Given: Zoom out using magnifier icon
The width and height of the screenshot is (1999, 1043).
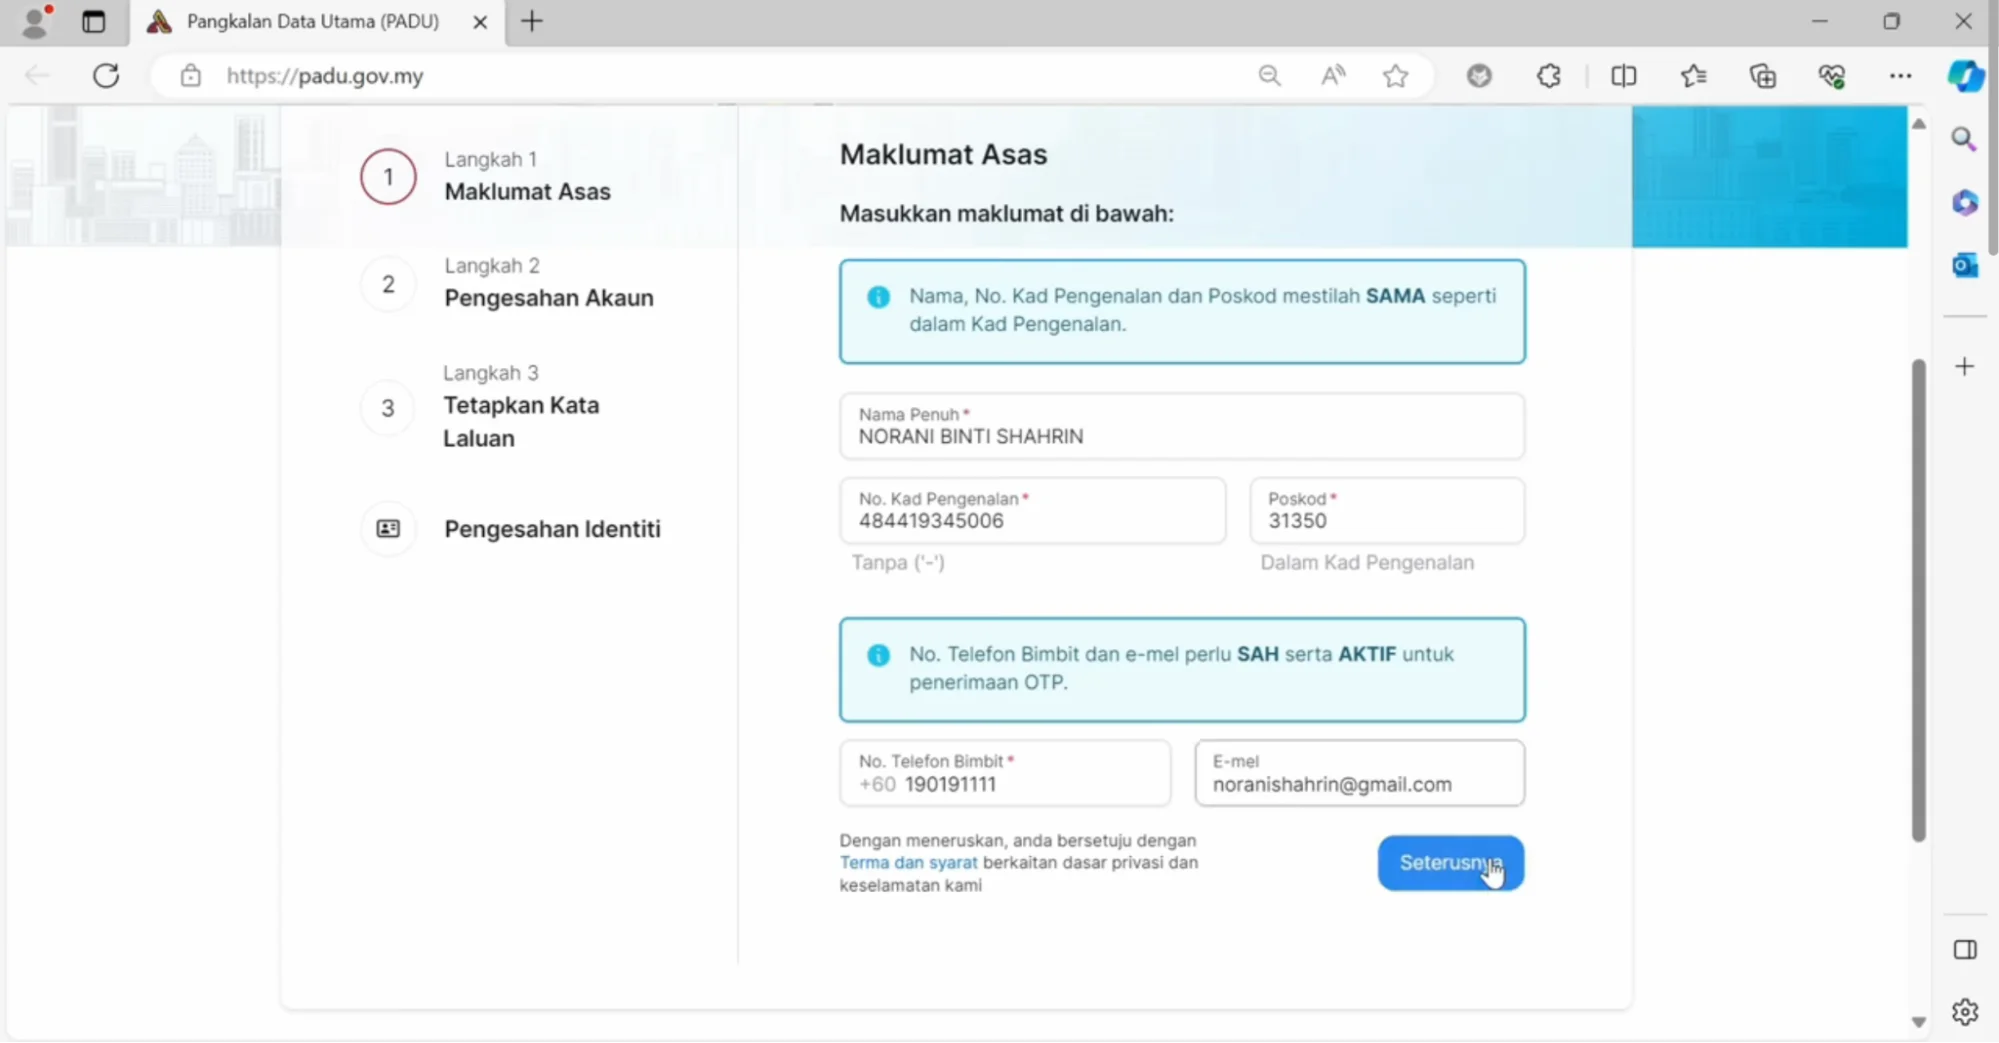Looking at the screenshot, I should (x=1269, y=76).
